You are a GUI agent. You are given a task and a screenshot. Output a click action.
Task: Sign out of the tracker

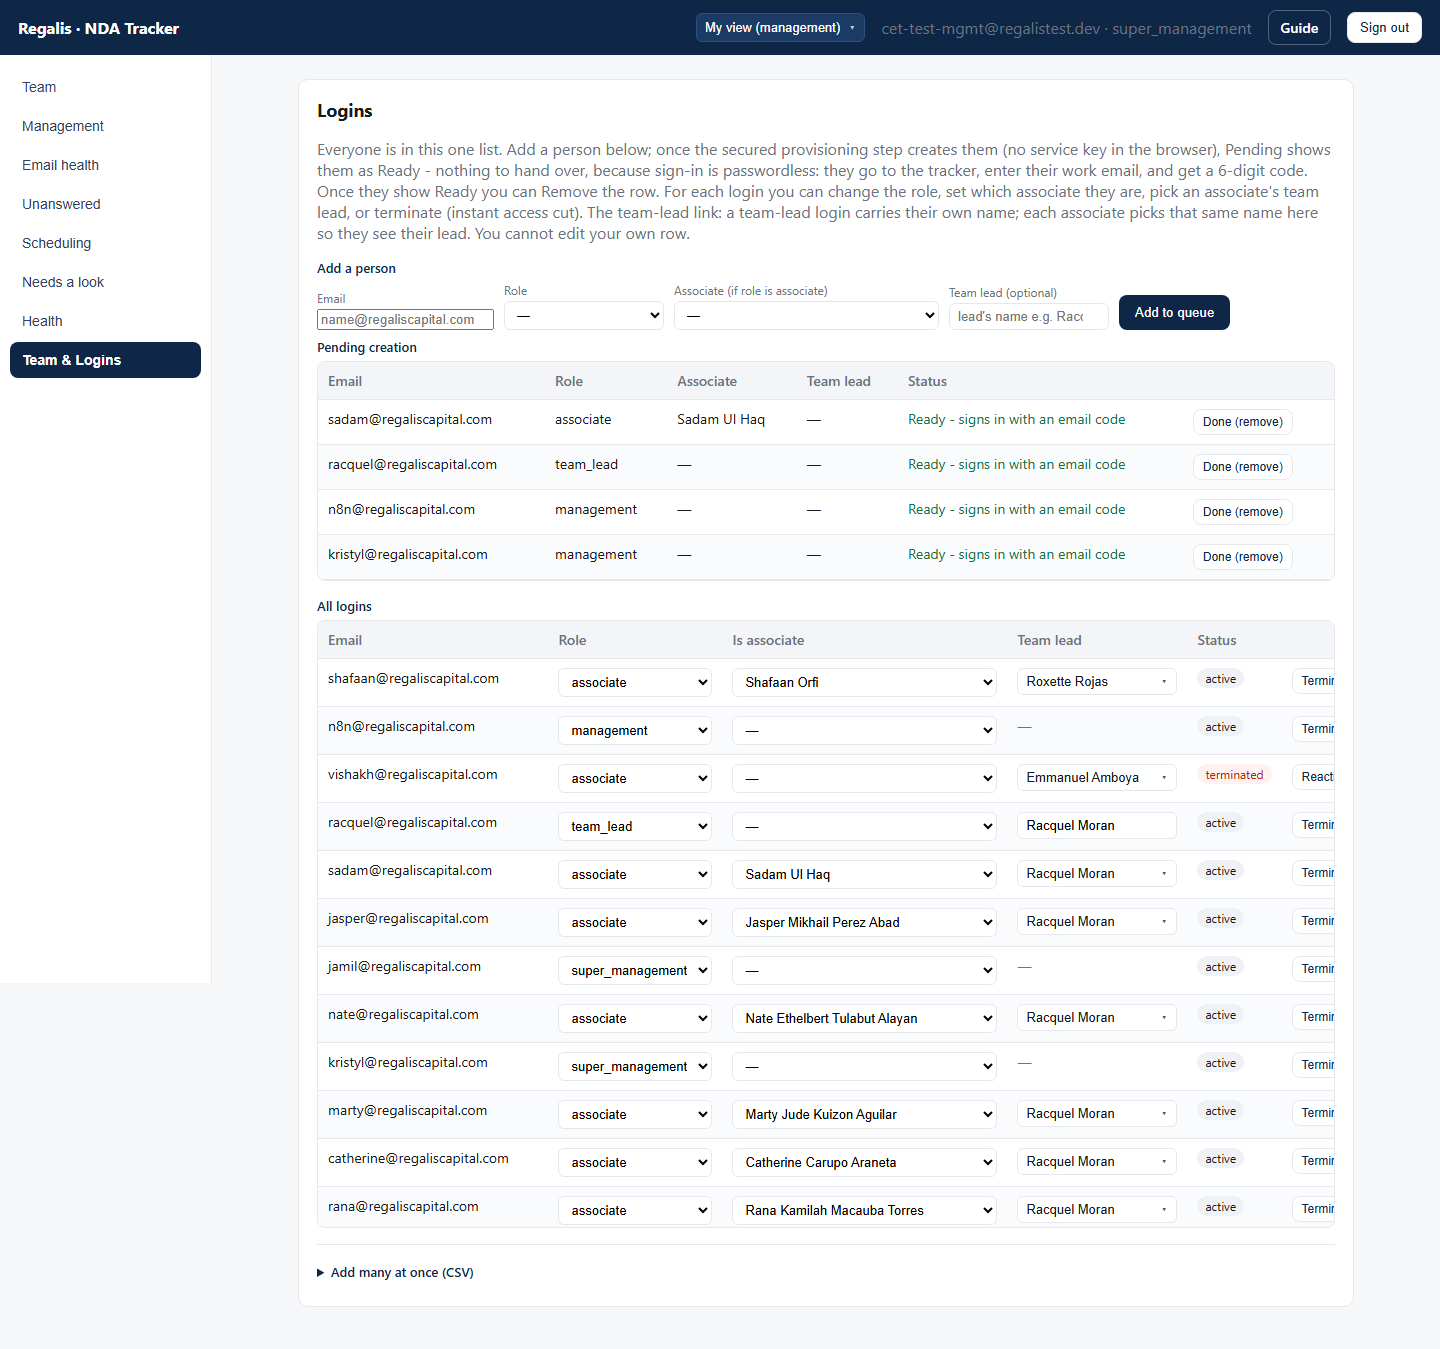(x=1384, y=28)
